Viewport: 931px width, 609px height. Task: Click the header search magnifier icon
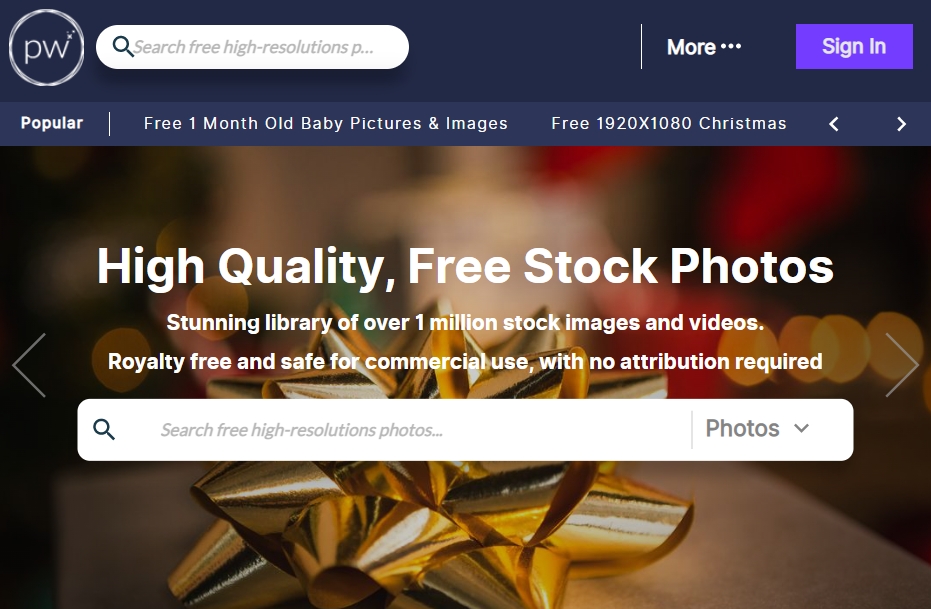click(123, 46)
